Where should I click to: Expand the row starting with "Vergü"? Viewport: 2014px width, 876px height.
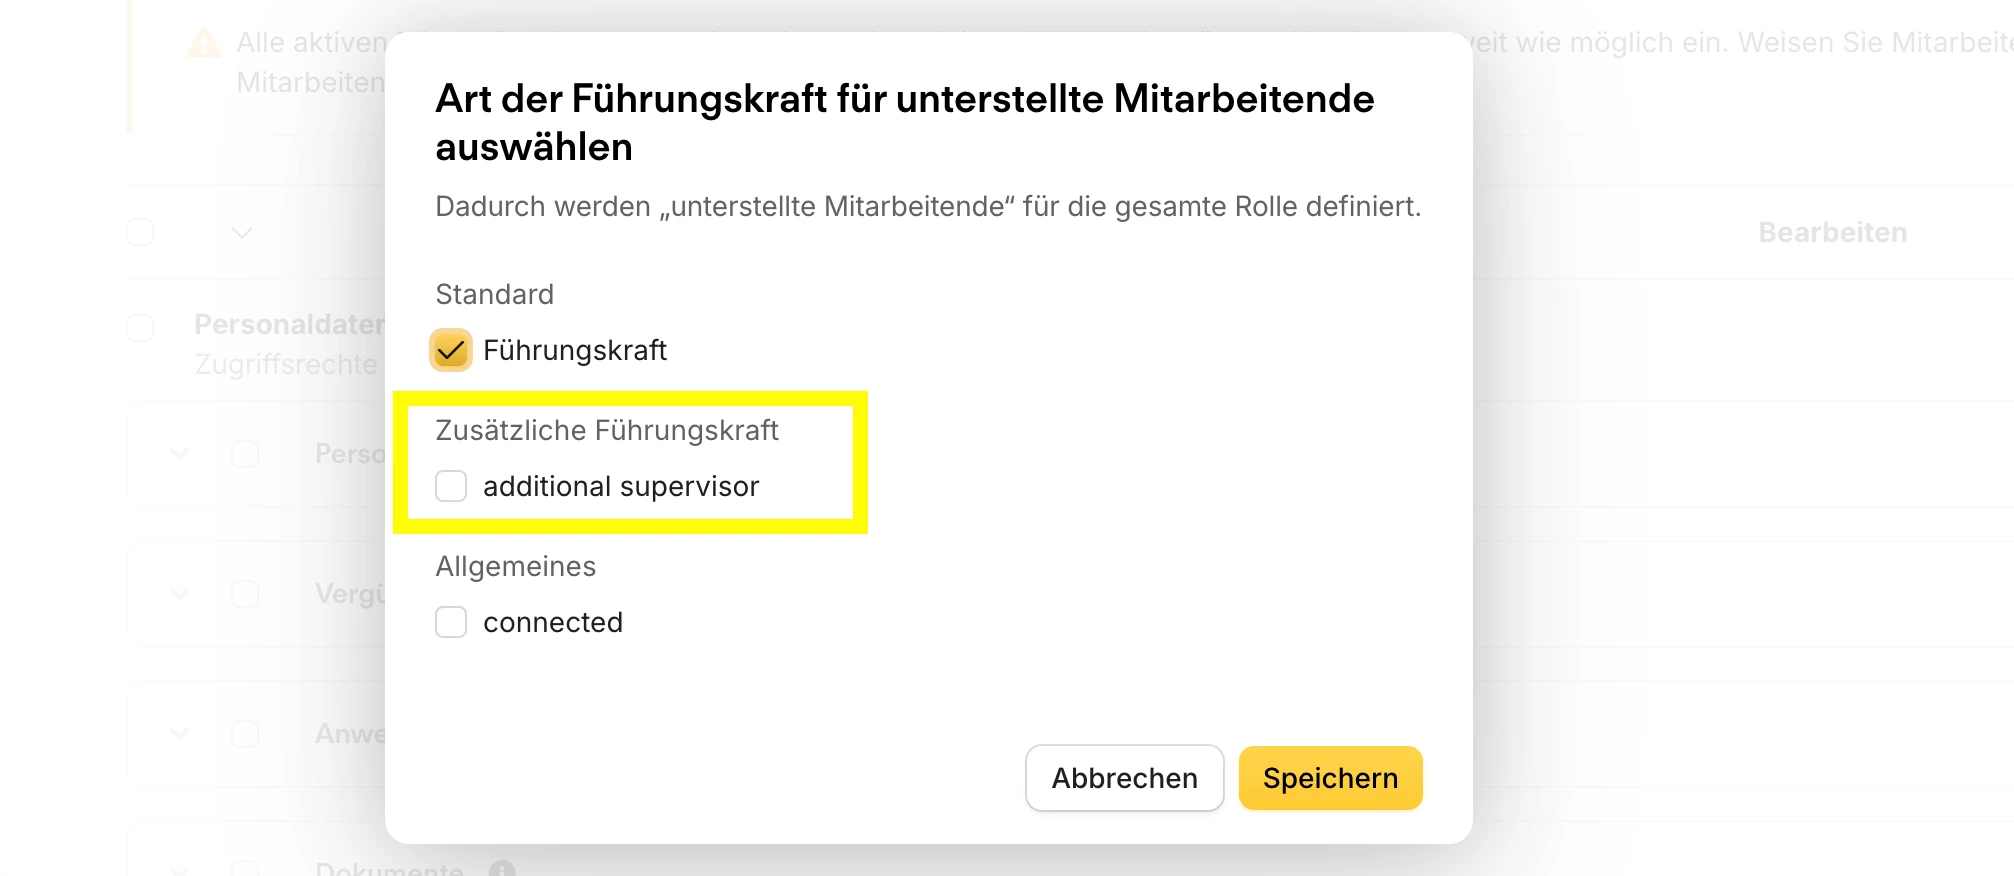point(180,594)
